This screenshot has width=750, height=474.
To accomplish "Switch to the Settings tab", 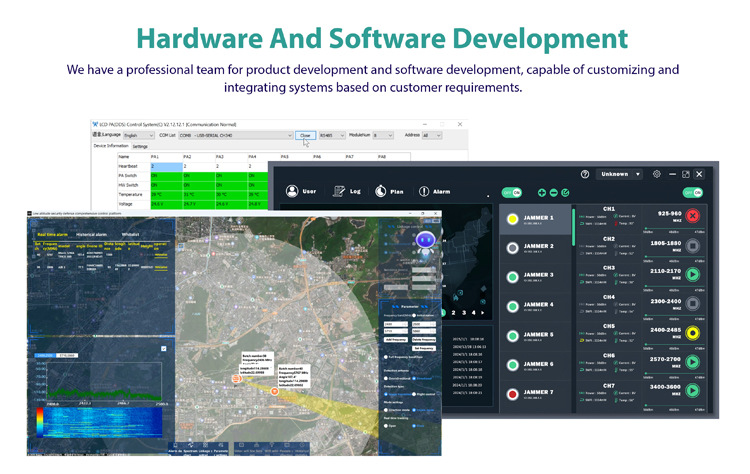I will pos(142,146).
